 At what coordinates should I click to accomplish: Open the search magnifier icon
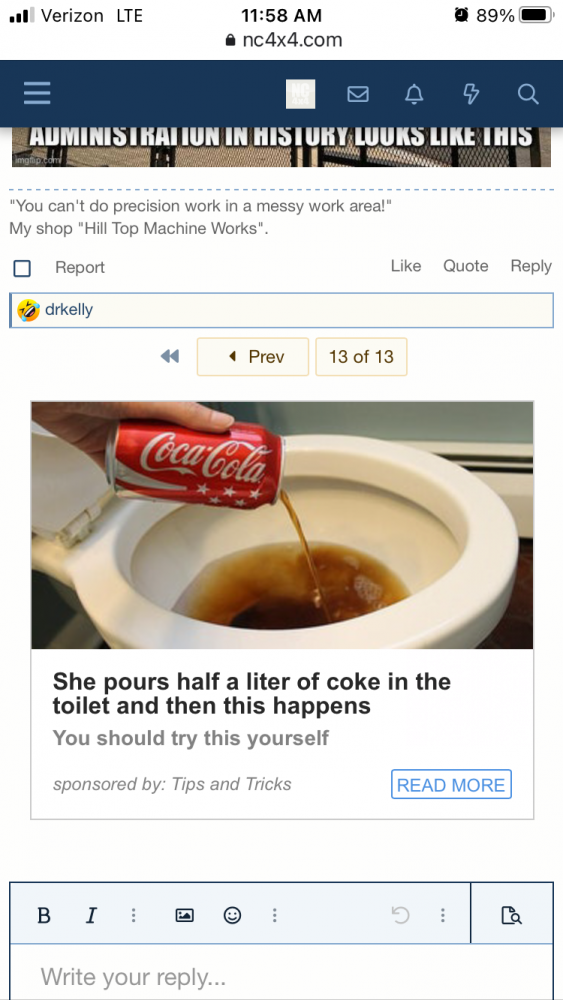tap(528, 94)
